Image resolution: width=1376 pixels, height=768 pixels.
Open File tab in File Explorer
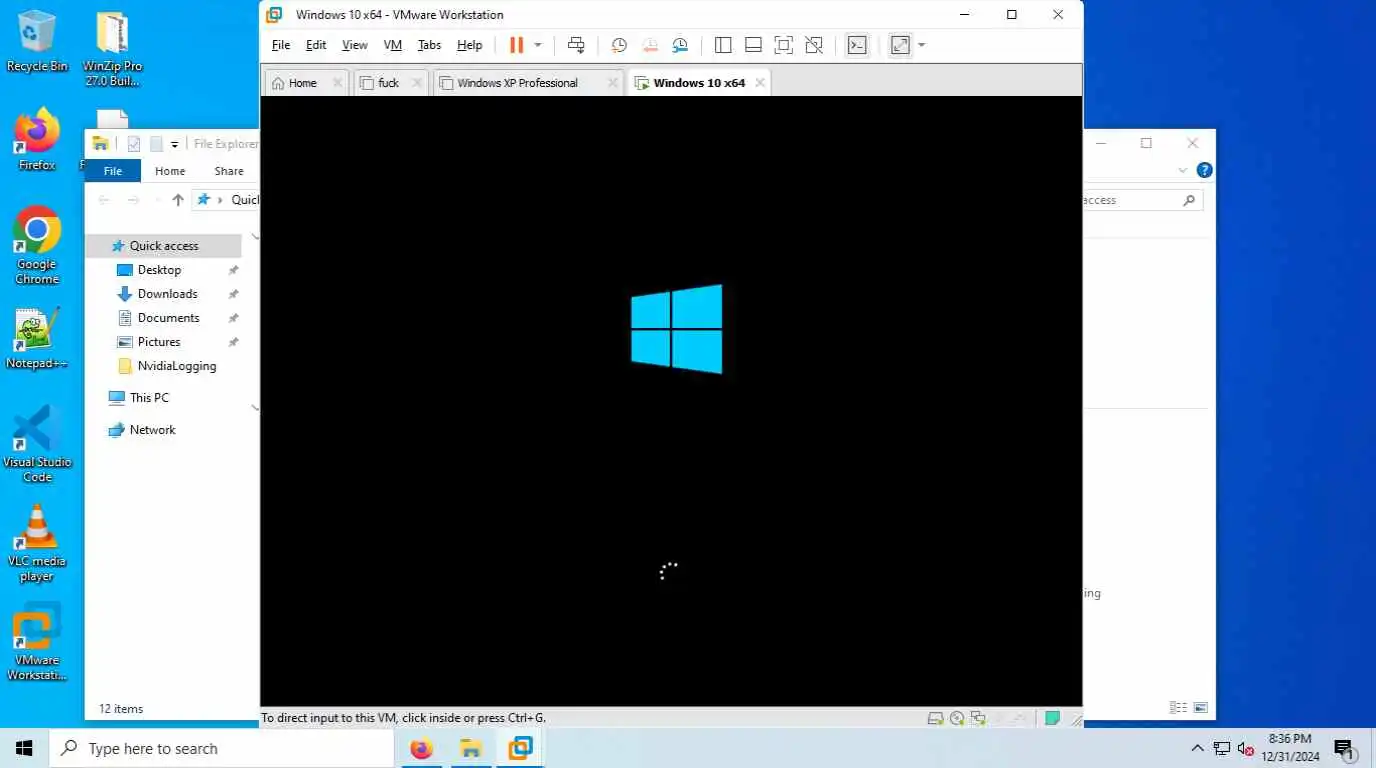click(113, 171)
